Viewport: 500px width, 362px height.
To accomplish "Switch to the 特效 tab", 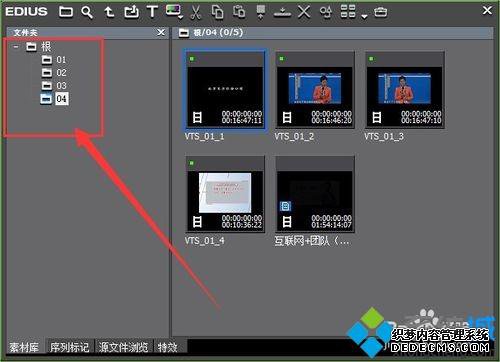I will pos(168,348).
